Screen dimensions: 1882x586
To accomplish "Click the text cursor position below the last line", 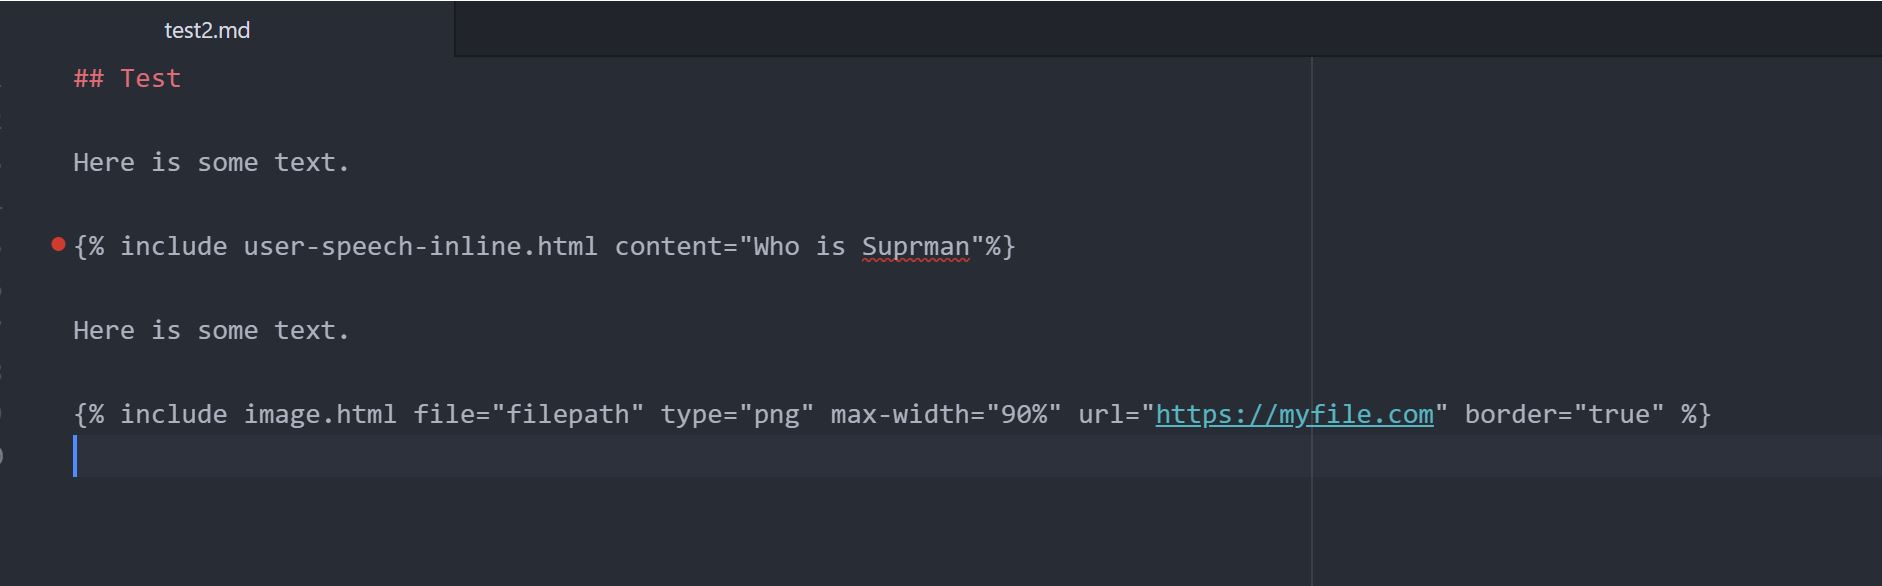I will (x=76, y=458).
